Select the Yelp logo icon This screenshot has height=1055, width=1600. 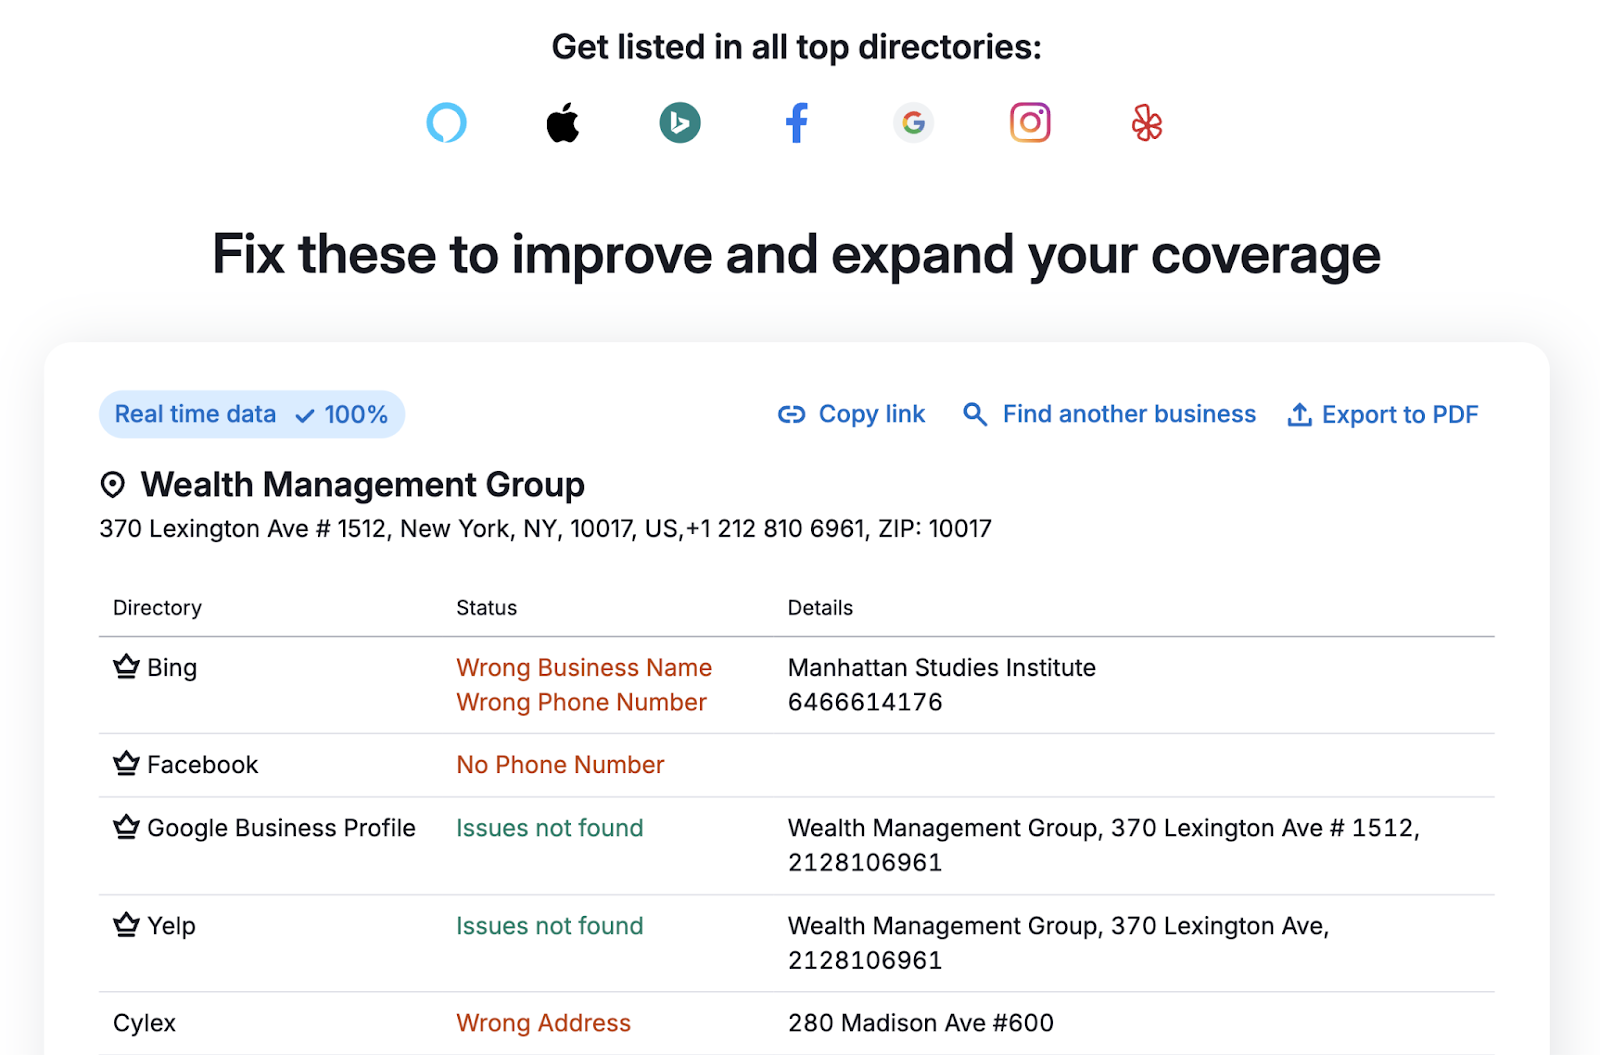(x=1147, y=123)
